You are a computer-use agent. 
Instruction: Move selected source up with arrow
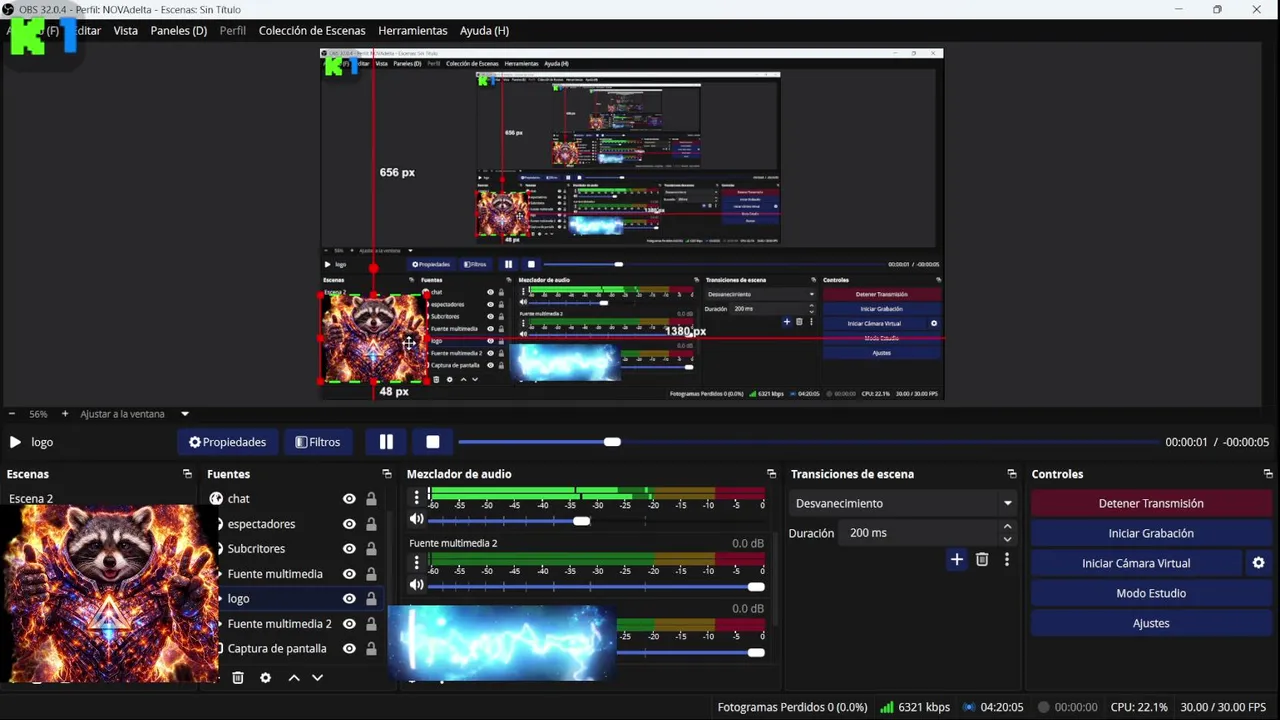coord(294,678)
